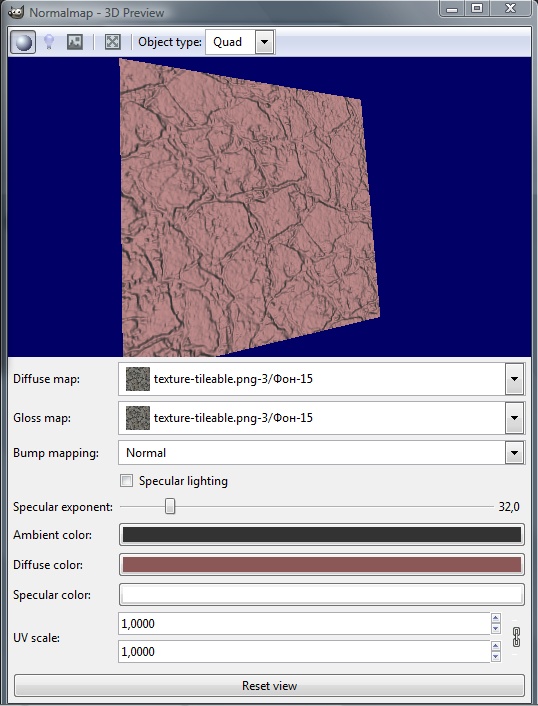Image resolution: width=538 pixels, height=706 pixels.
Task: Click the Diffuse map texture thumbnail
Action: coord(138,379)
